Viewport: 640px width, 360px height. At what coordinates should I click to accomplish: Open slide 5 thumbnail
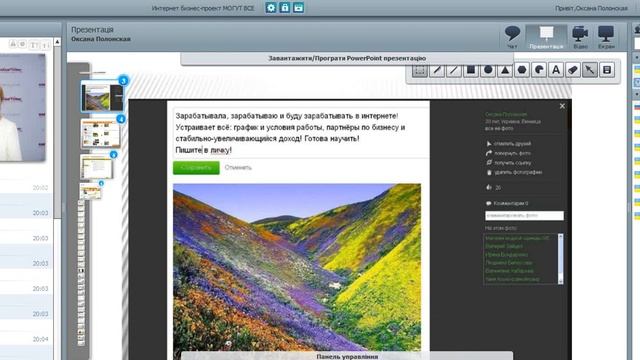[96, 167]
